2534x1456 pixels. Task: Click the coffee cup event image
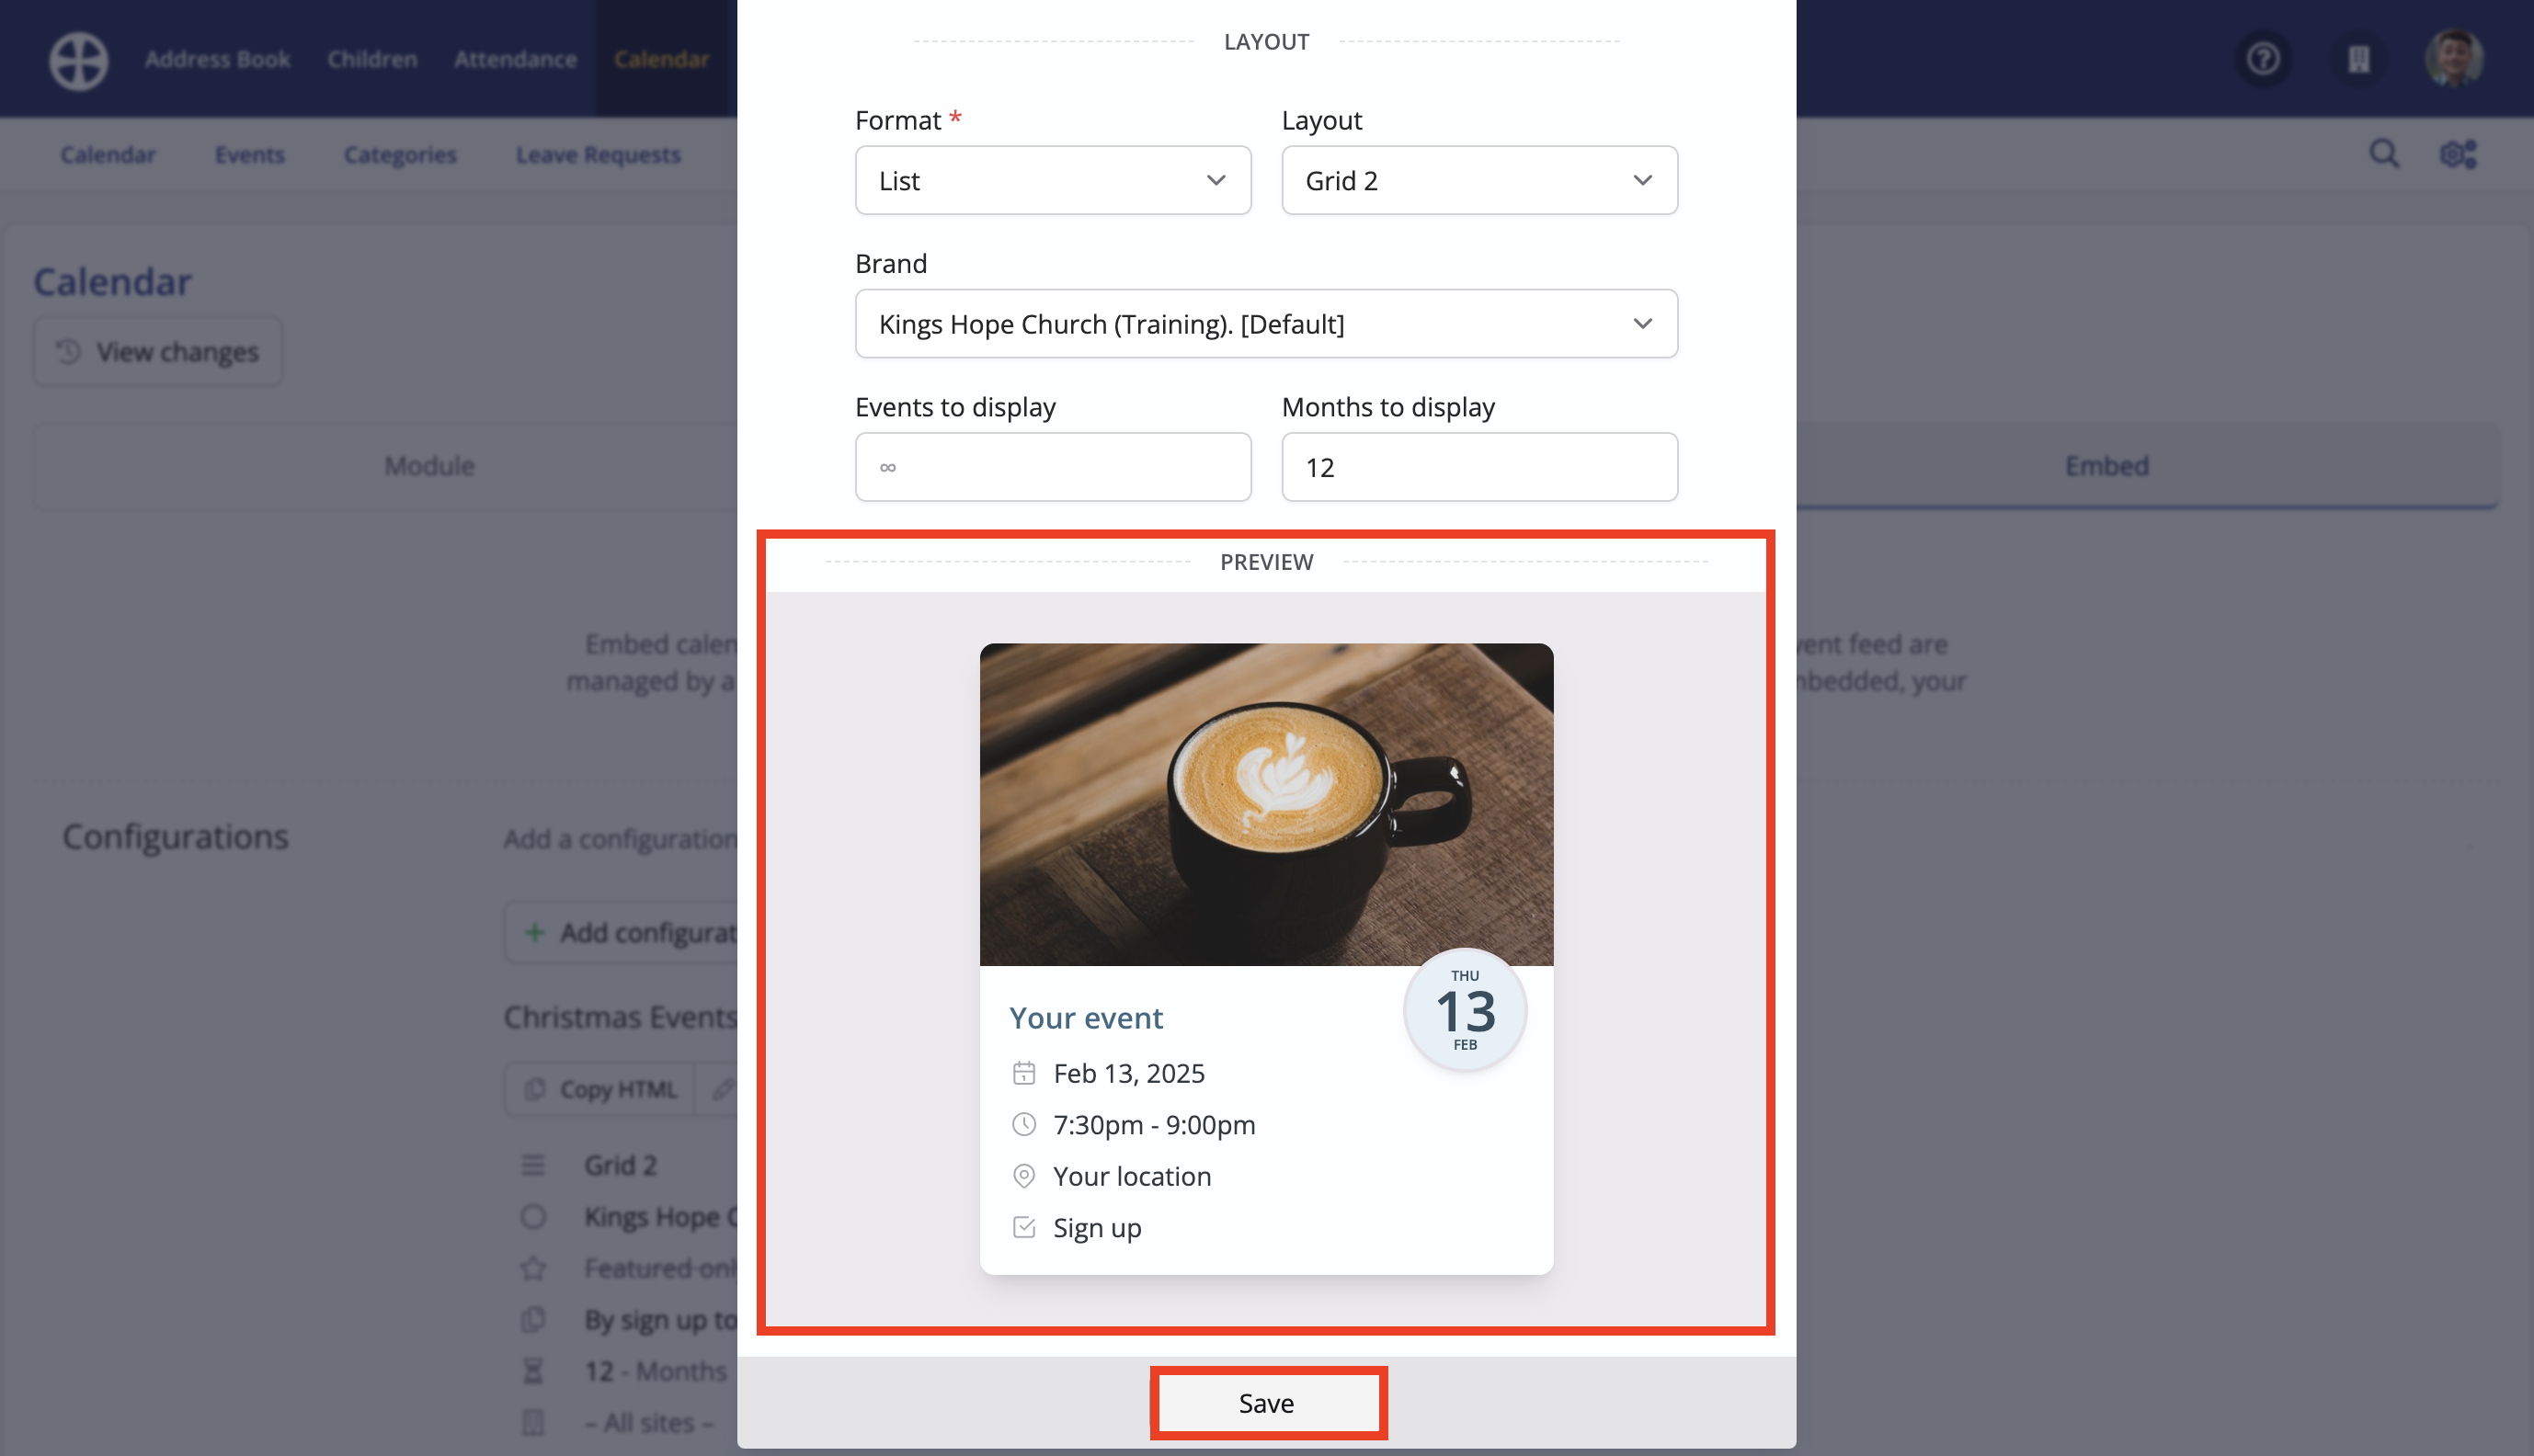pyautogui.click(x=1266, y=805)
